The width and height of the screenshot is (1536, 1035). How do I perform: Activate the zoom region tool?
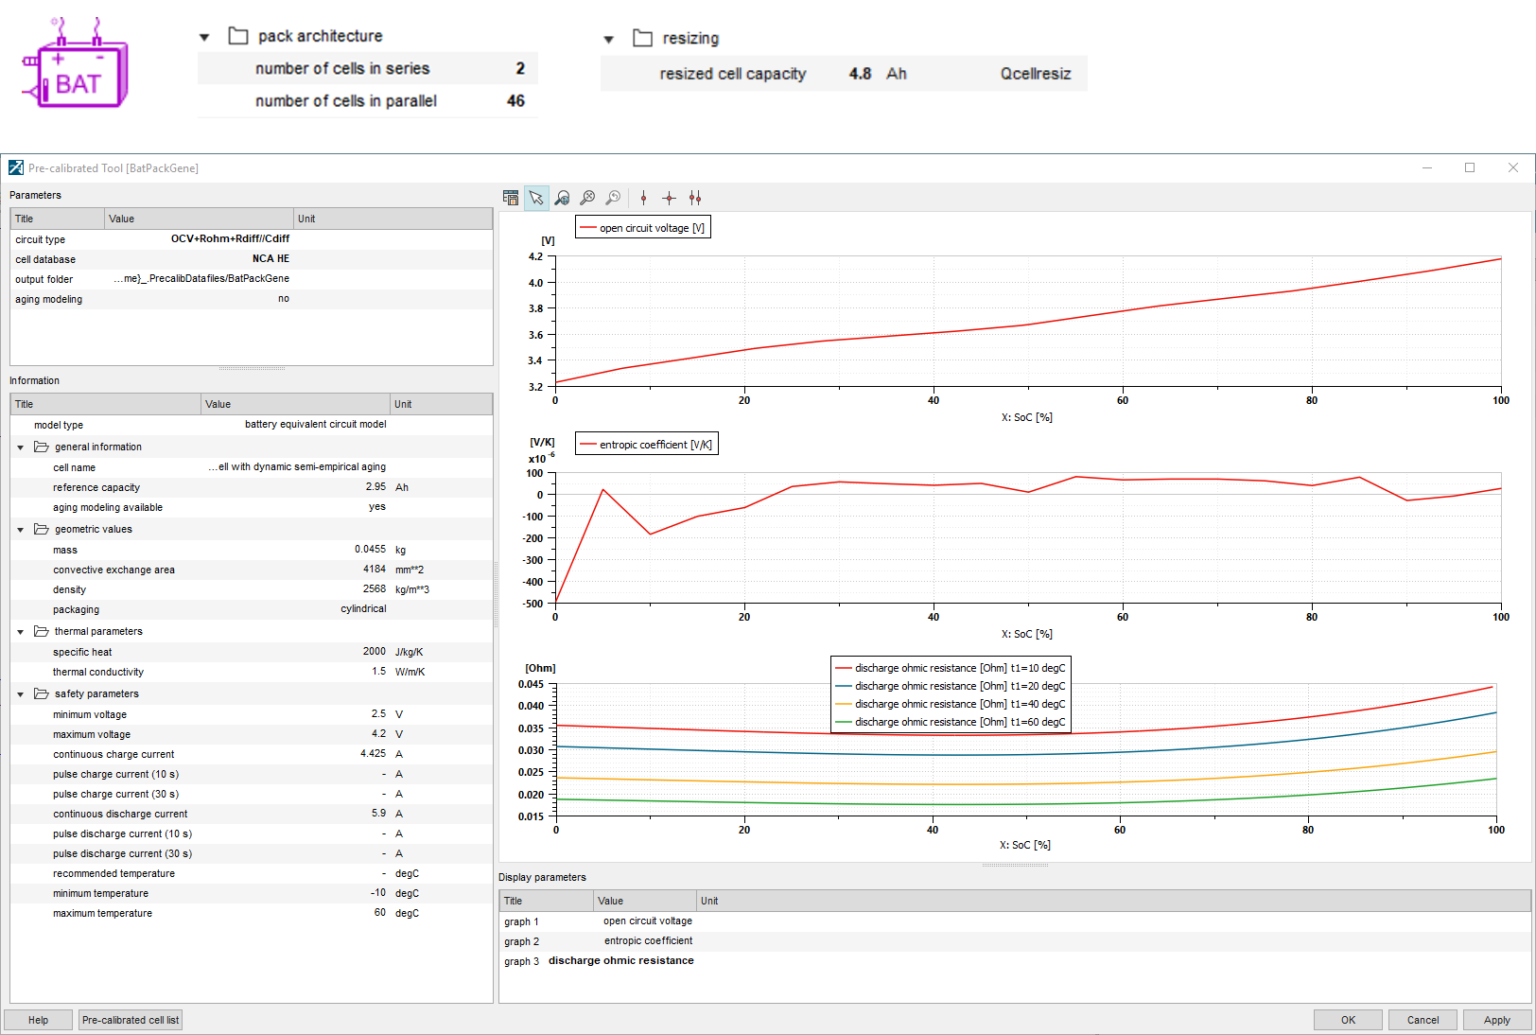[562, 197]
